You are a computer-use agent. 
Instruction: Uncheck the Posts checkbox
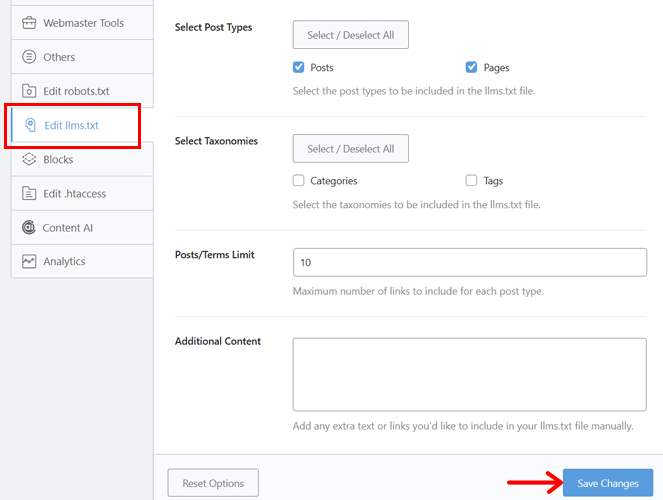299,67
